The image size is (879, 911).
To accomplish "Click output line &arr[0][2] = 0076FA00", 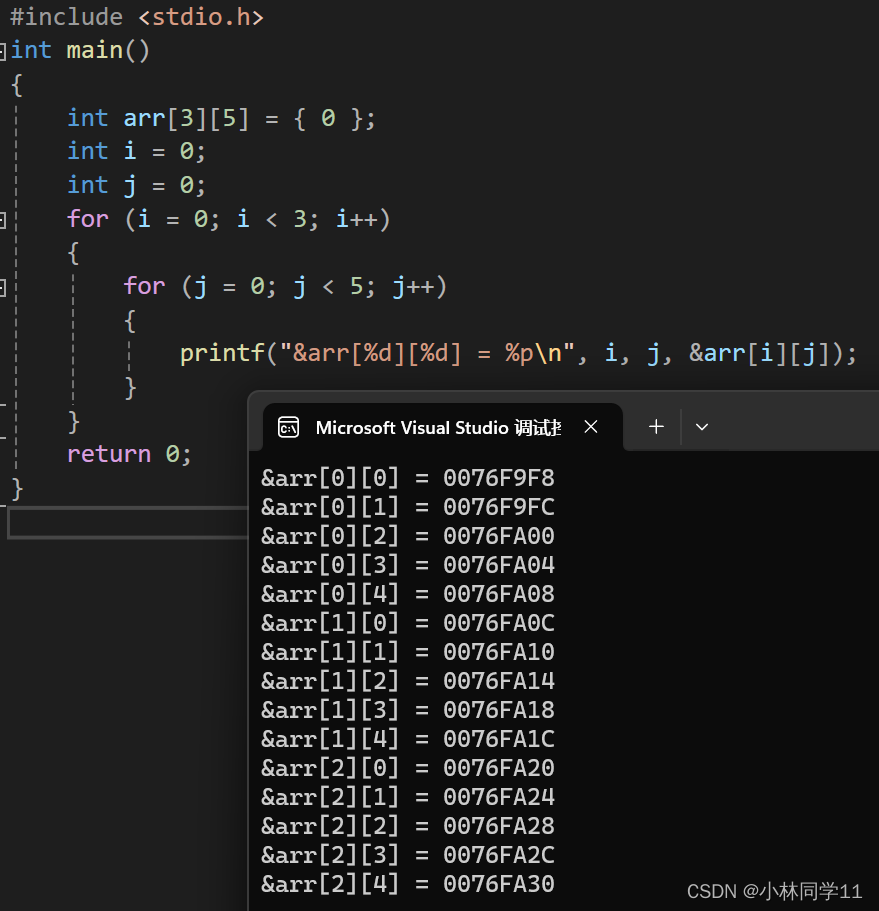I will pos(408,536).
